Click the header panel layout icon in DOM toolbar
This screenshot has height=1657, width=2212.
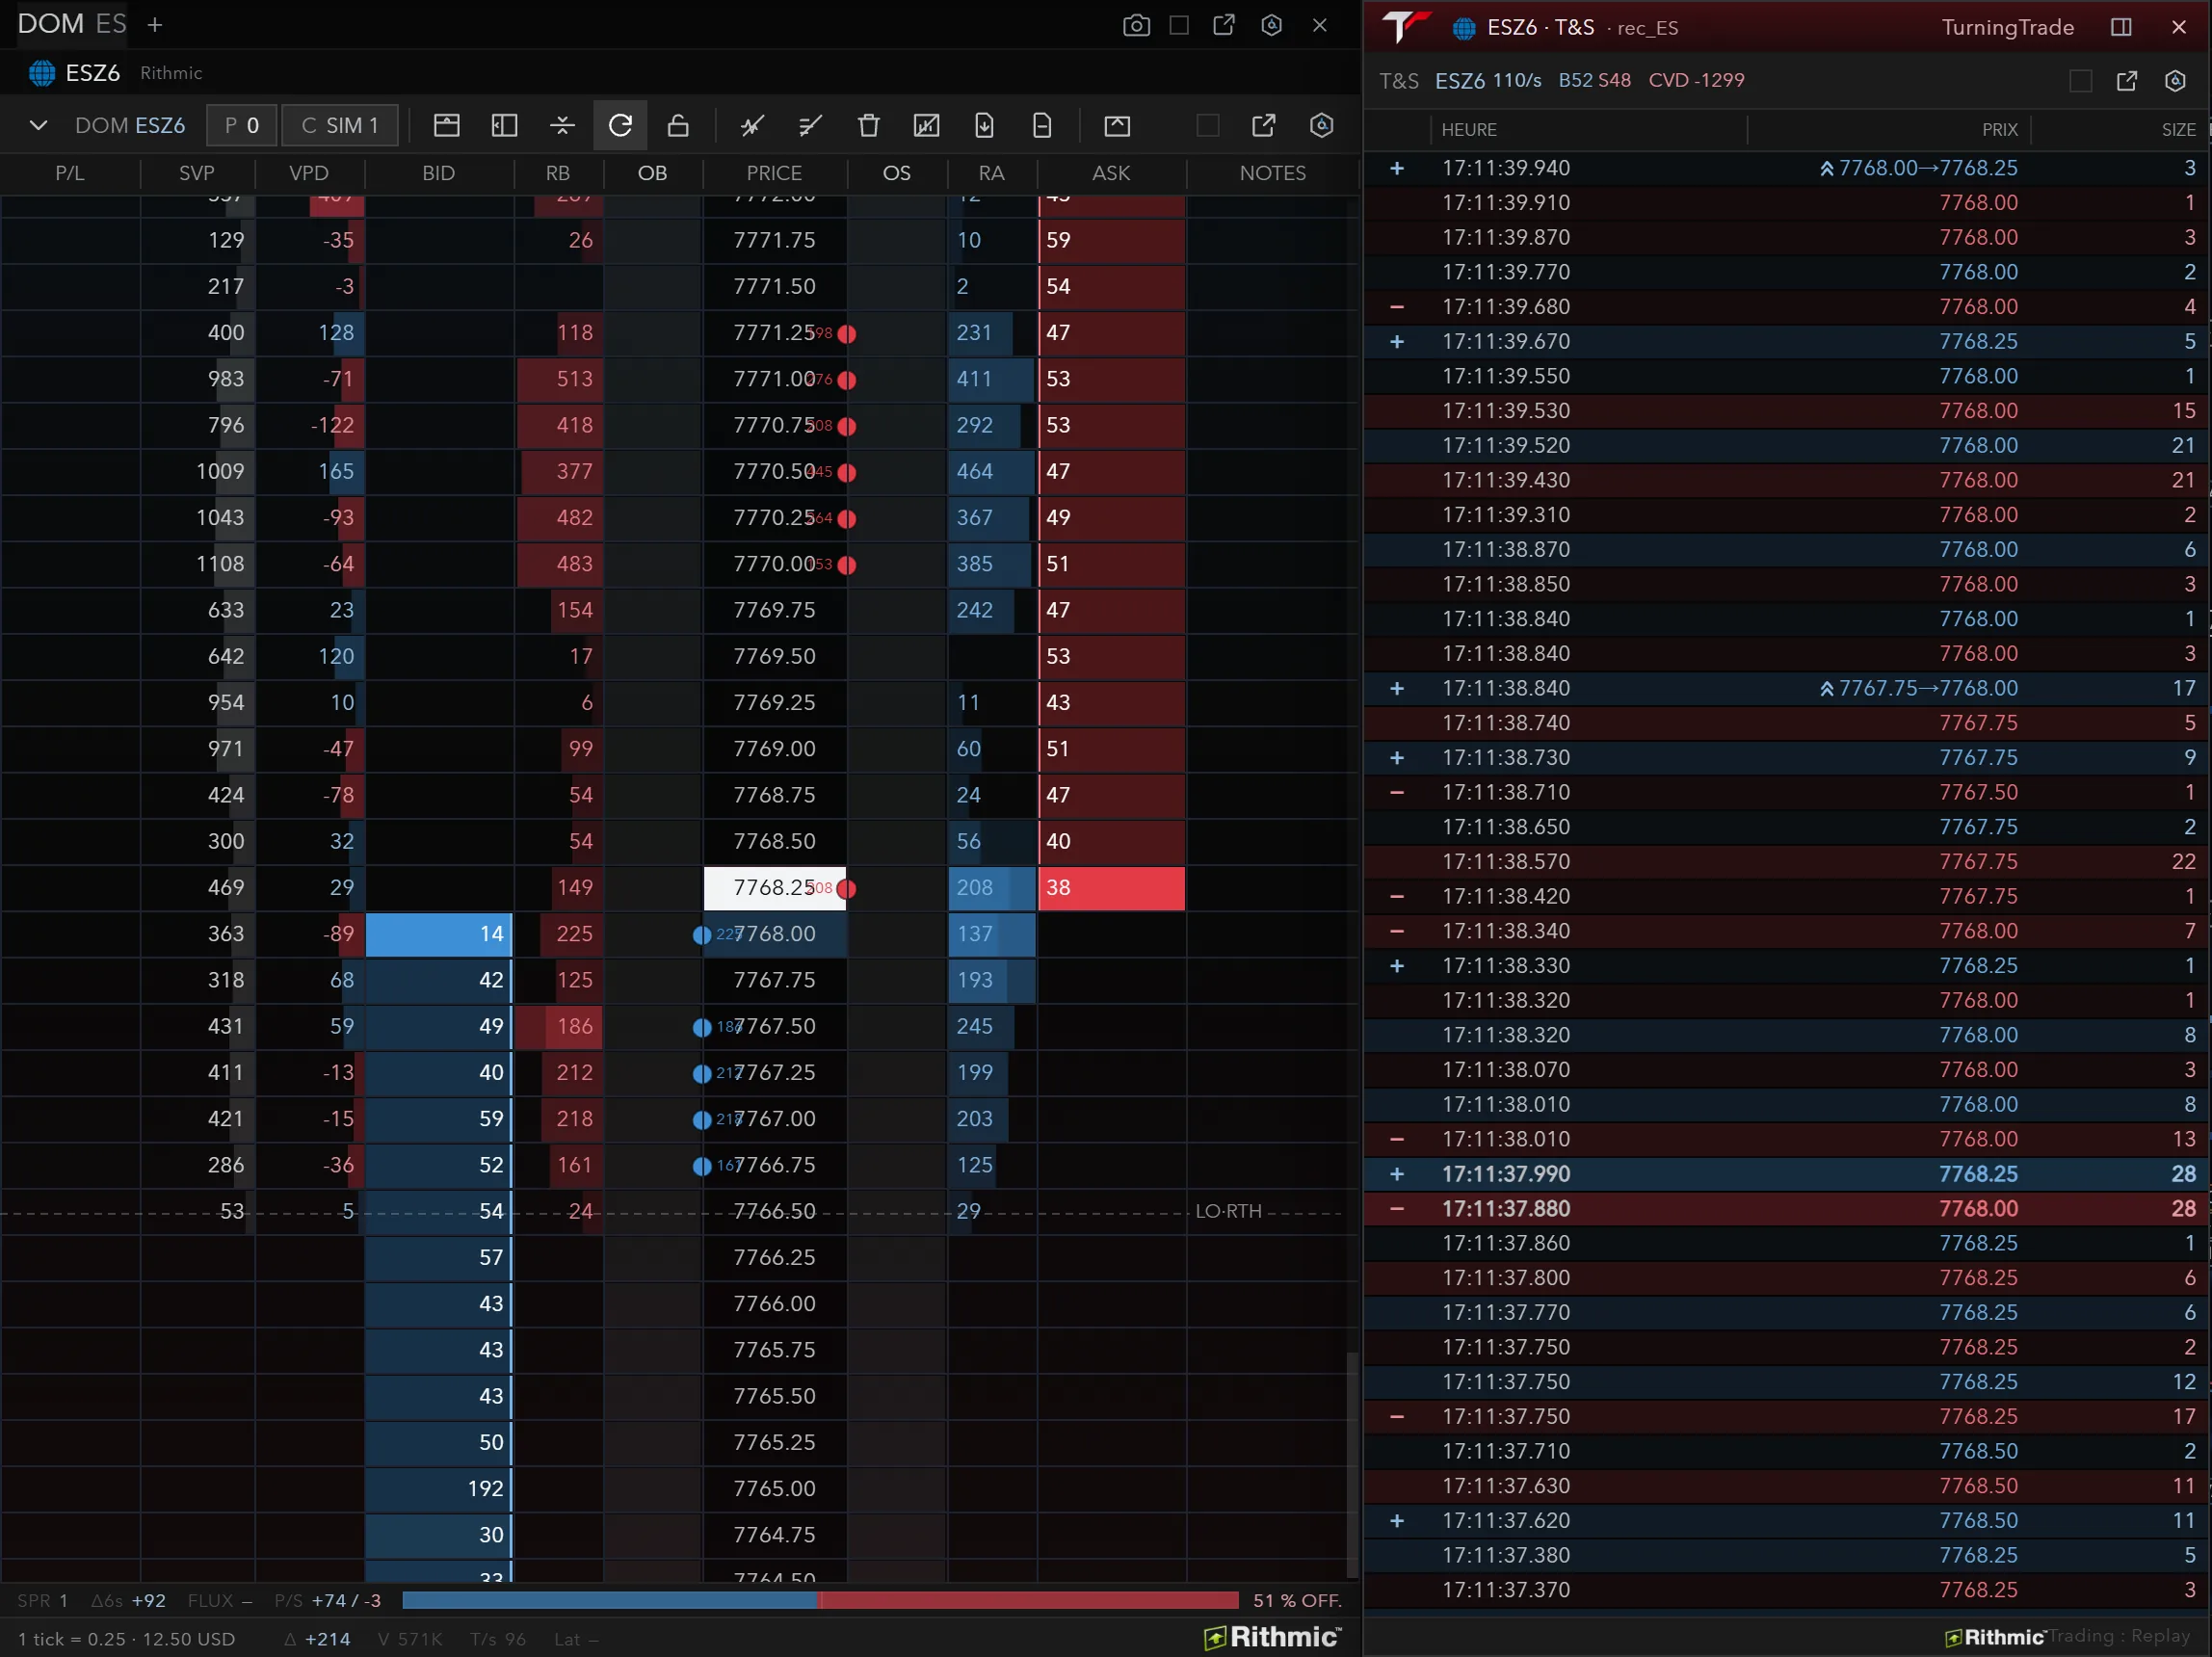pyautogui.click(x=446, y=125)
